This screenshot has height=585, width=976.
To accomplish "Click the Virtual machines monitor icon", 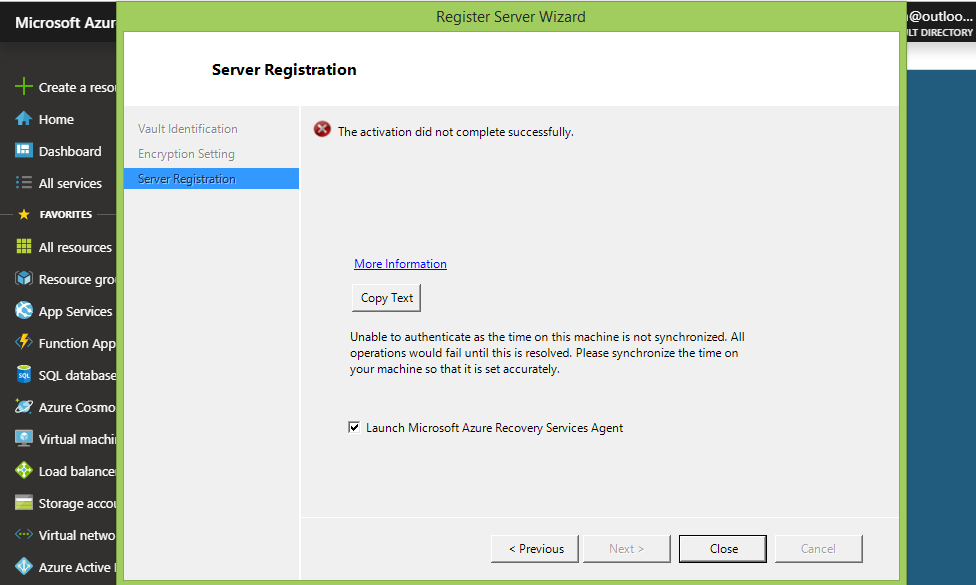I will point(24,438).
